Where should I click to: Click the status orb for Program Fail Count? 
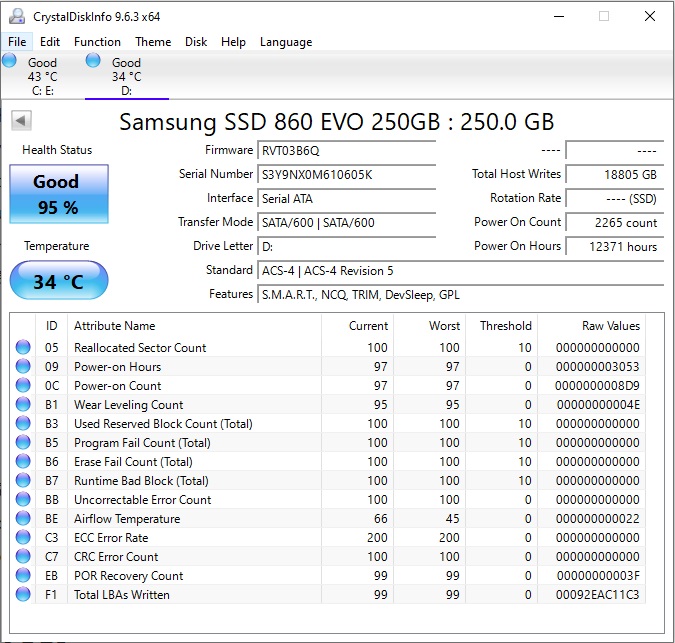[23, 442]
